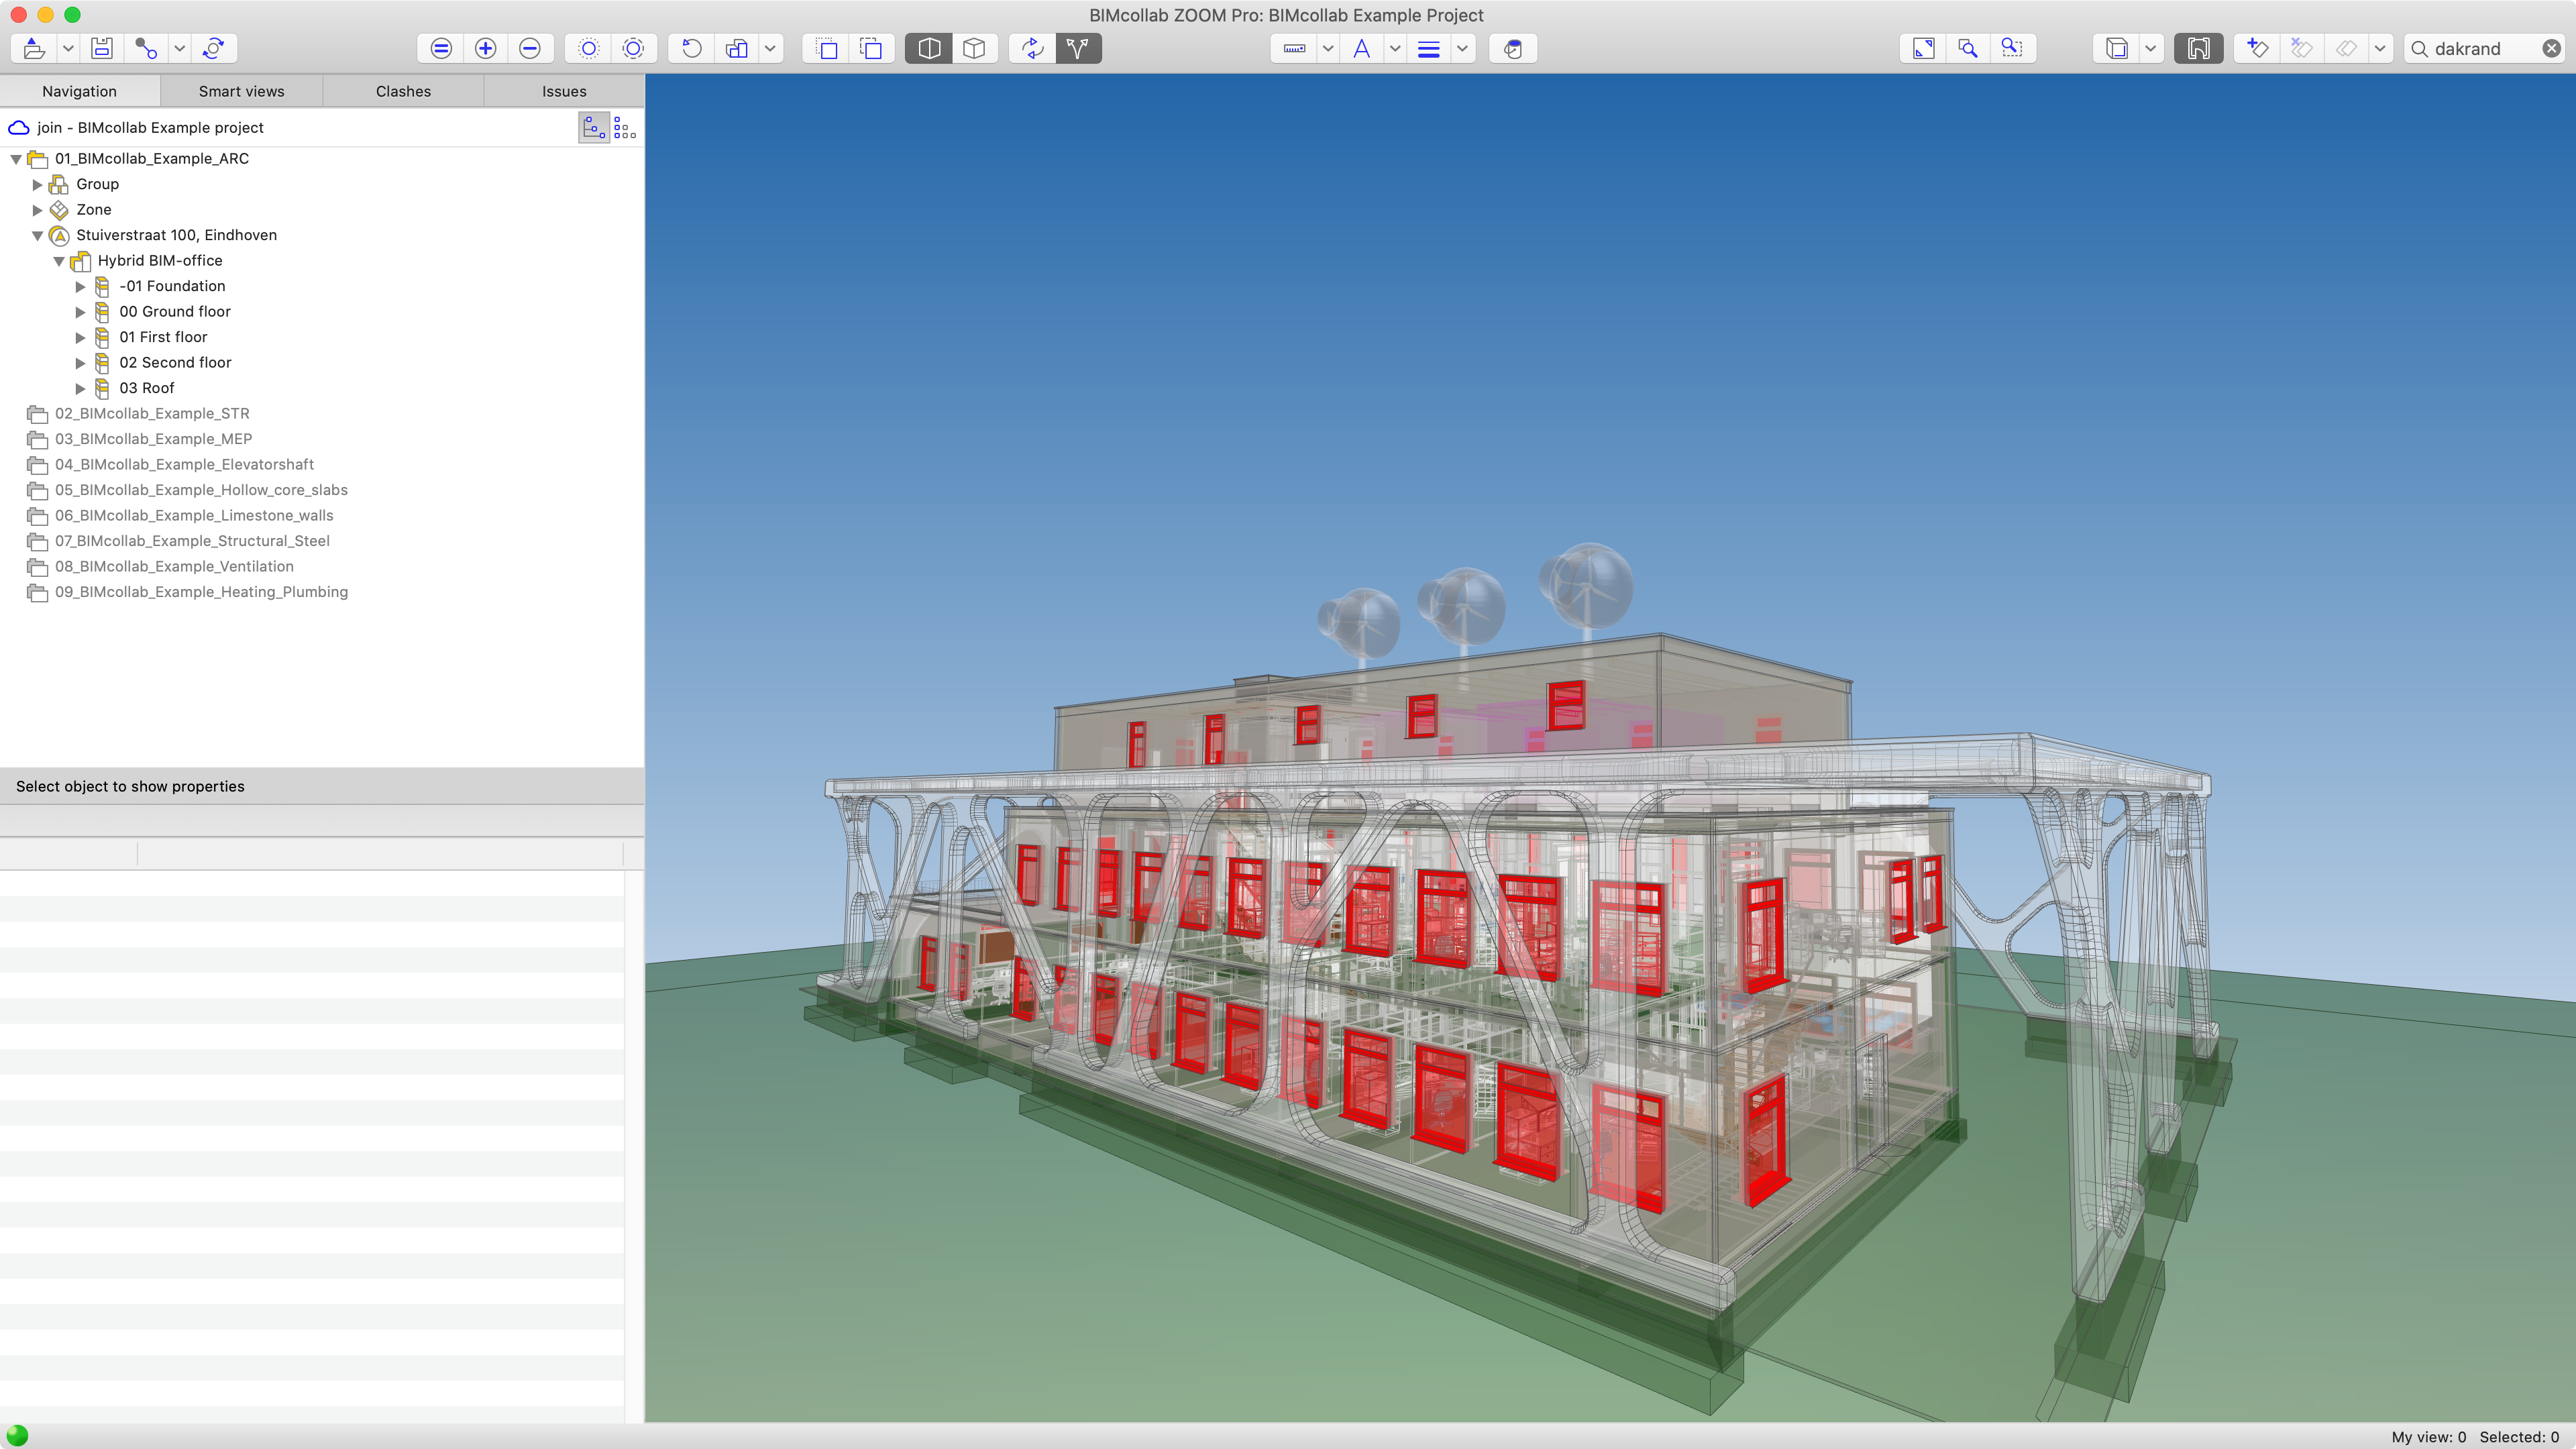Screen dimensions: 2576x1449
Task: Select 08_BIMcollab_Example_Ventilation model
Action: pos(174,566)
